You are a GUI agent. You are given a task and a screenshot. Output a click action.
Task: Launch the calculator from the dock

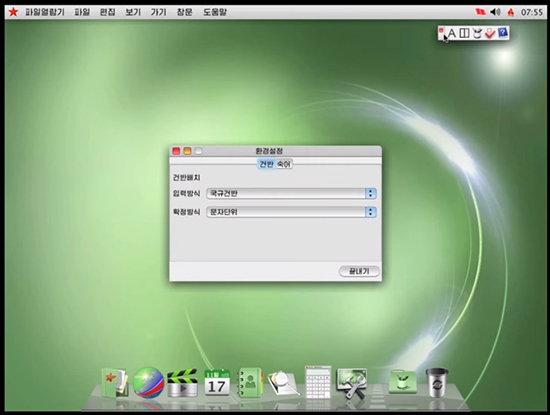318,382
